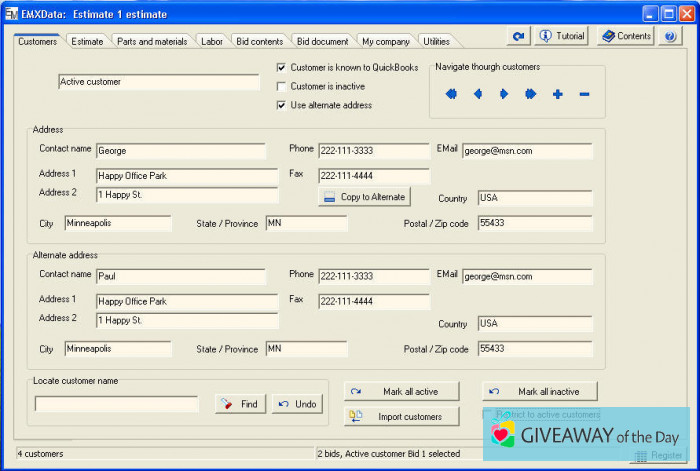Switch to the Parts and materials tab
700x471 pixels.
tap(151, 42)
